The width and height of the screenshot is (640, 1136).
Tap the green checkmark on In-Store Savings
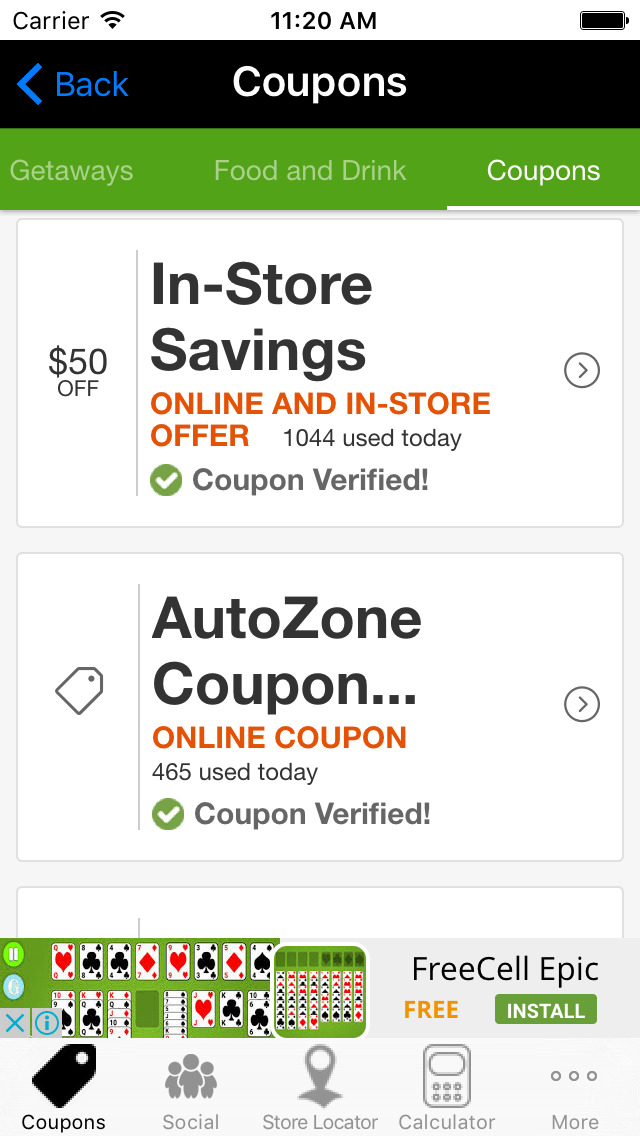click(x=166, y=481)
